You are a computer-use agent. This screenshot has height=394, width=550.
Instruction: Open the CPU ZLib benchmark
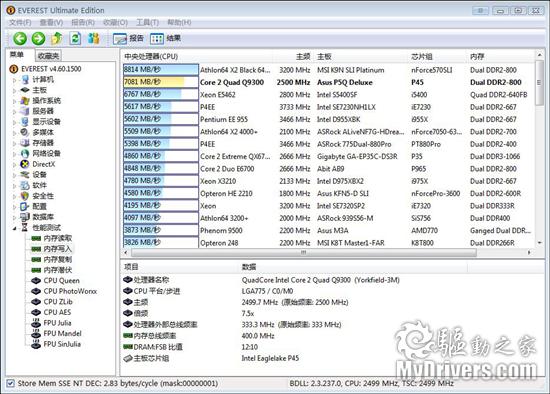coord(52,301)
